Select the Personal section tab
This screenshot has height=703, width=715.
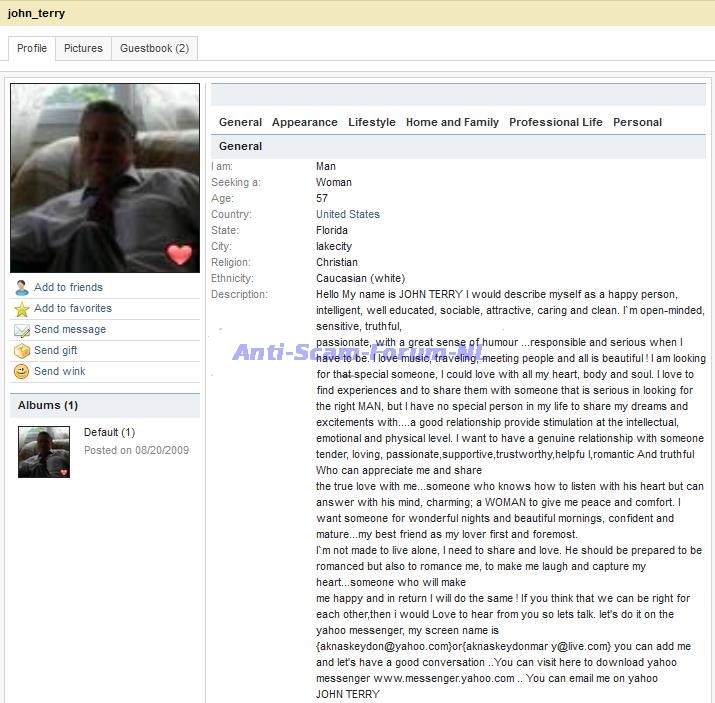[637, 122]
